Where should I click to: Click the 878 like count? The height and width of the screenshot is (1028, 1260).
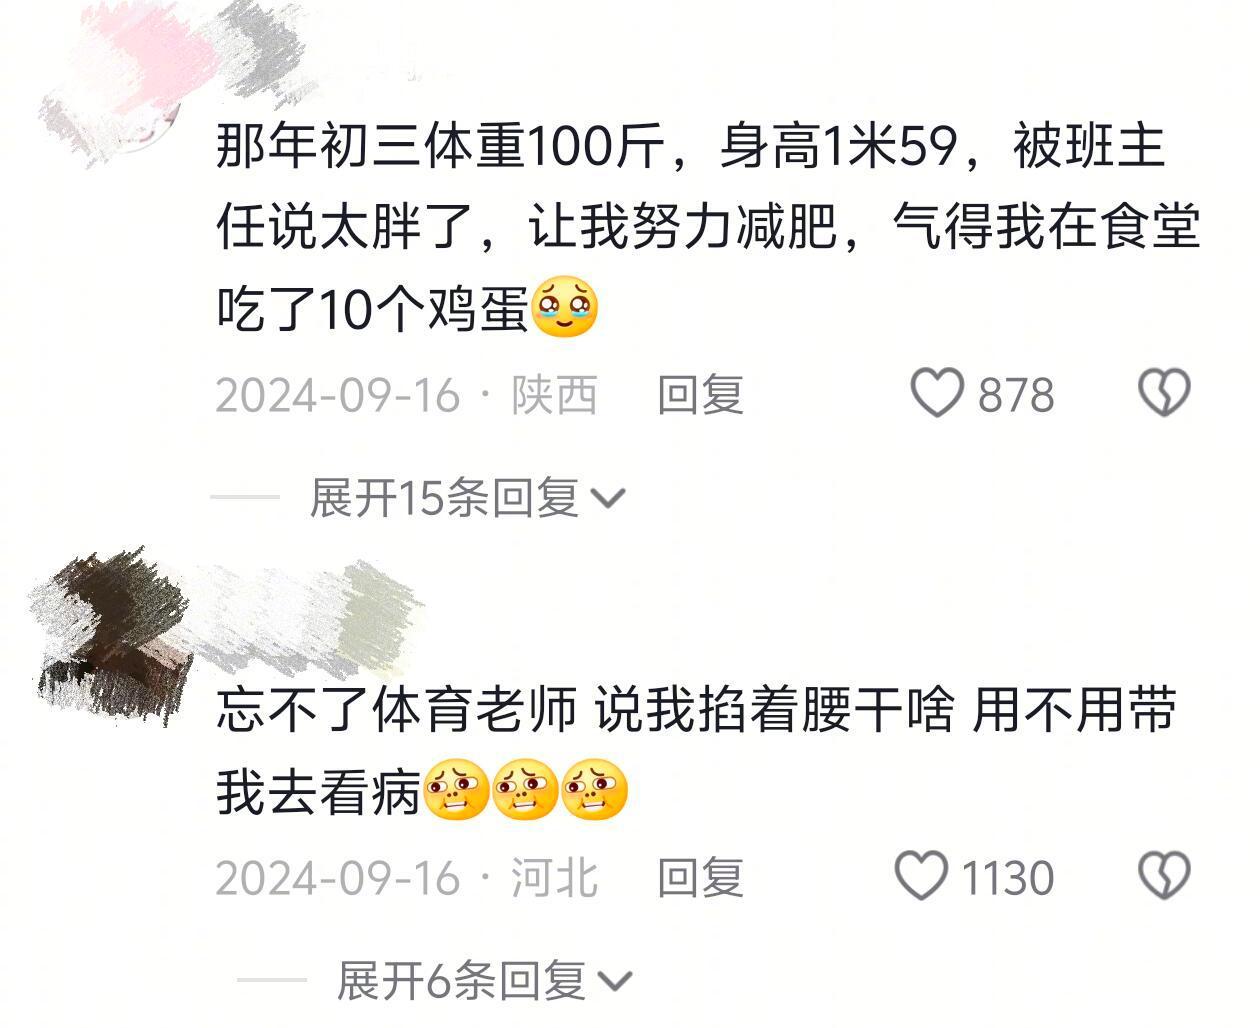(x=1016, y=394)
